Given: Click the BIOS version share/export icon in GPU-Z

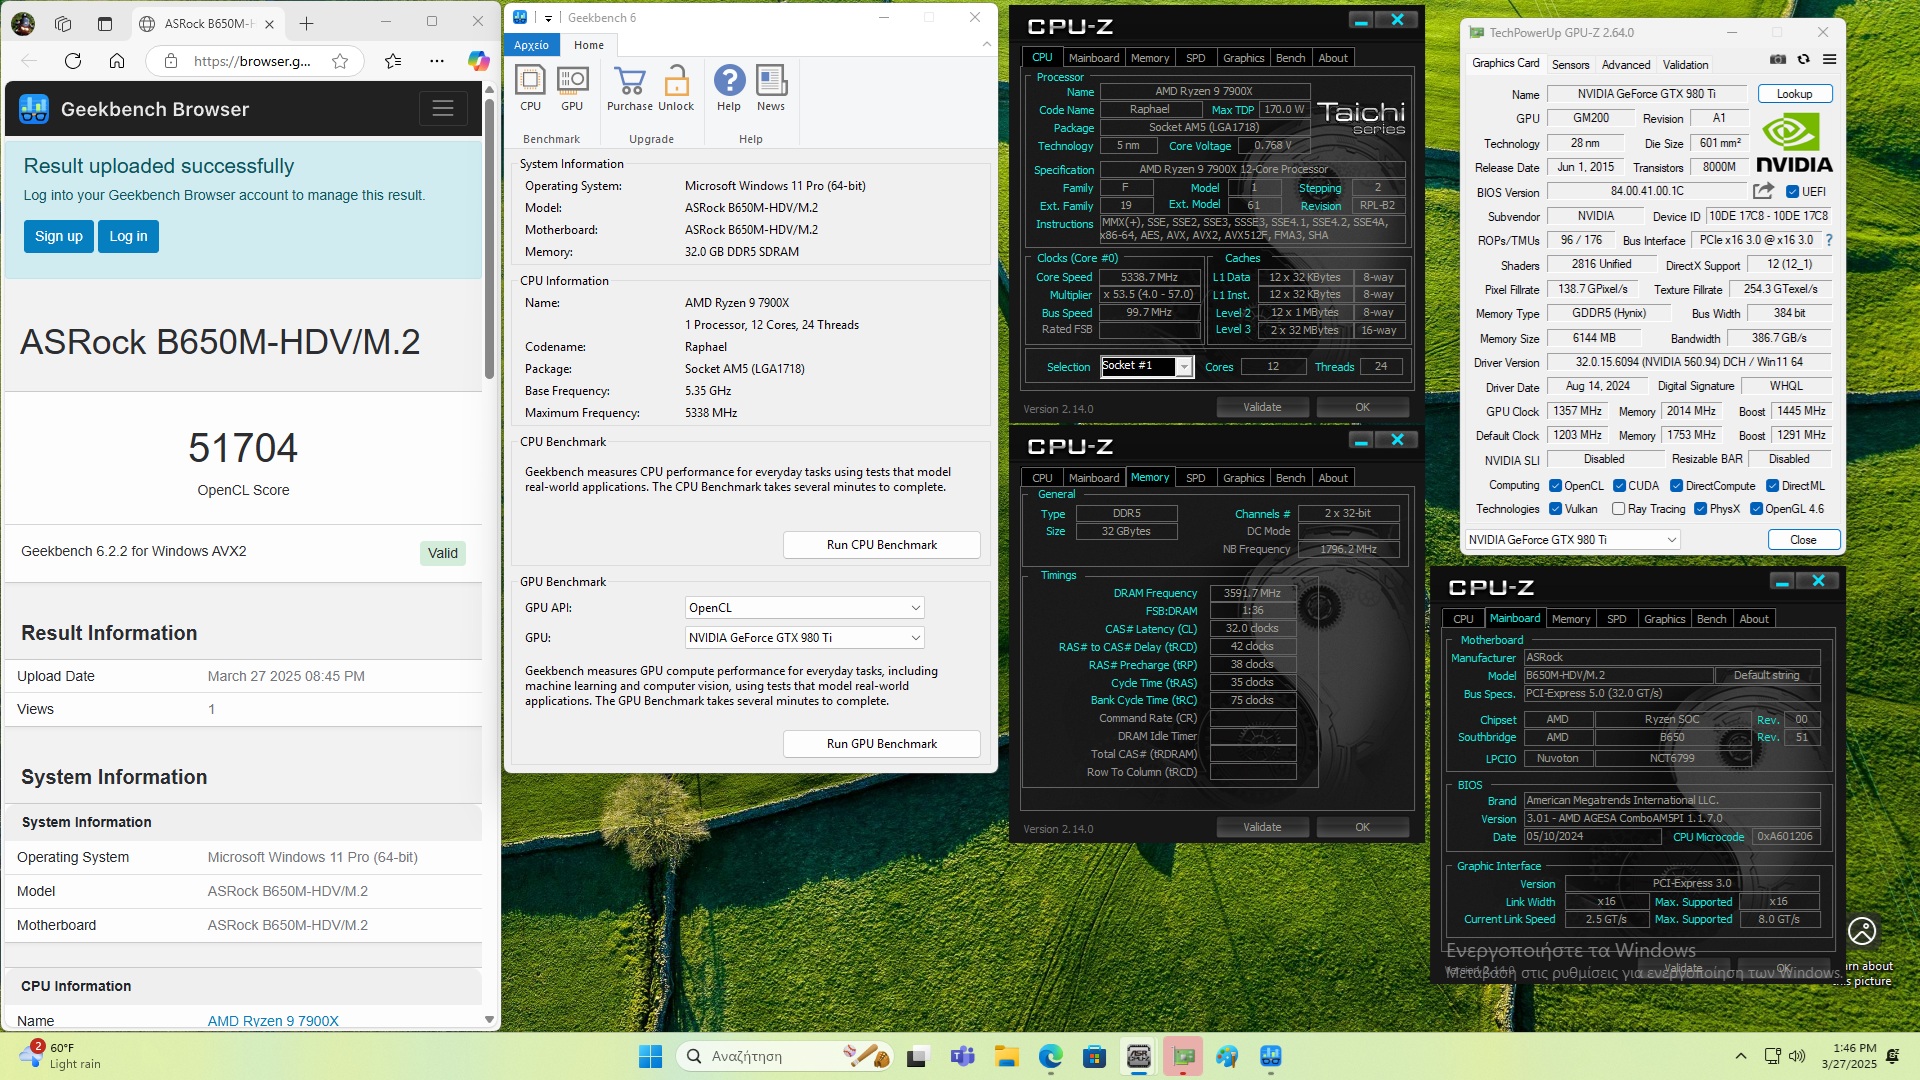Looking at the screenshot, I should (1763, 191).
